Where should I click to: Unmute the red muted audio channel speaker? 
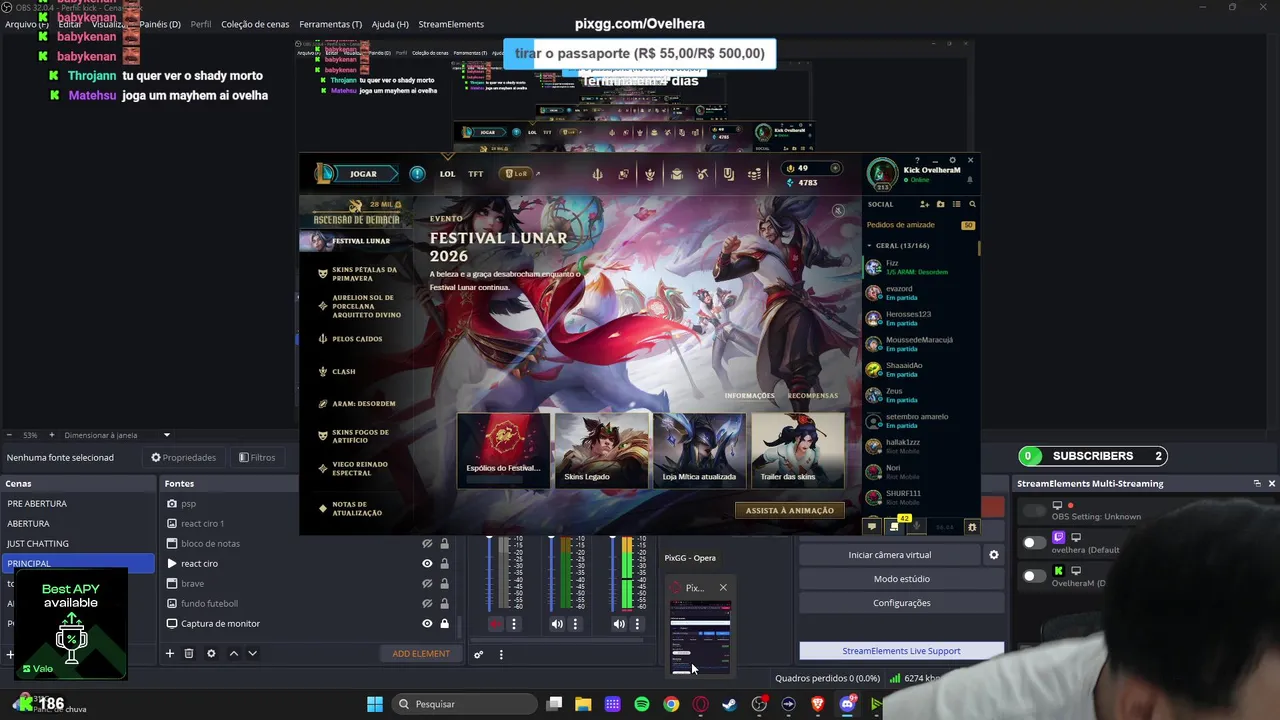[x=495, y=624]
